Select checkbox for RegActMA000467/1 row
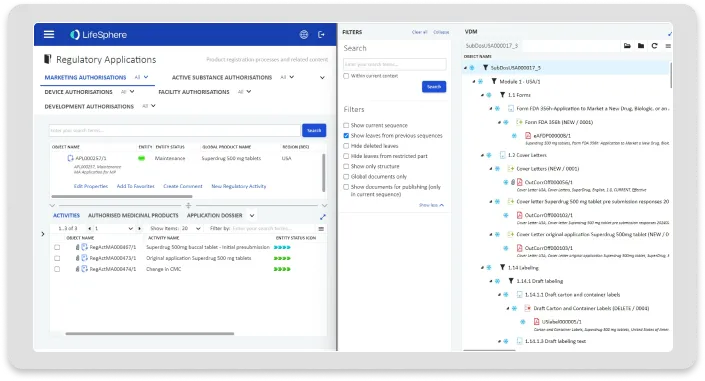 [x=57, y=247]
